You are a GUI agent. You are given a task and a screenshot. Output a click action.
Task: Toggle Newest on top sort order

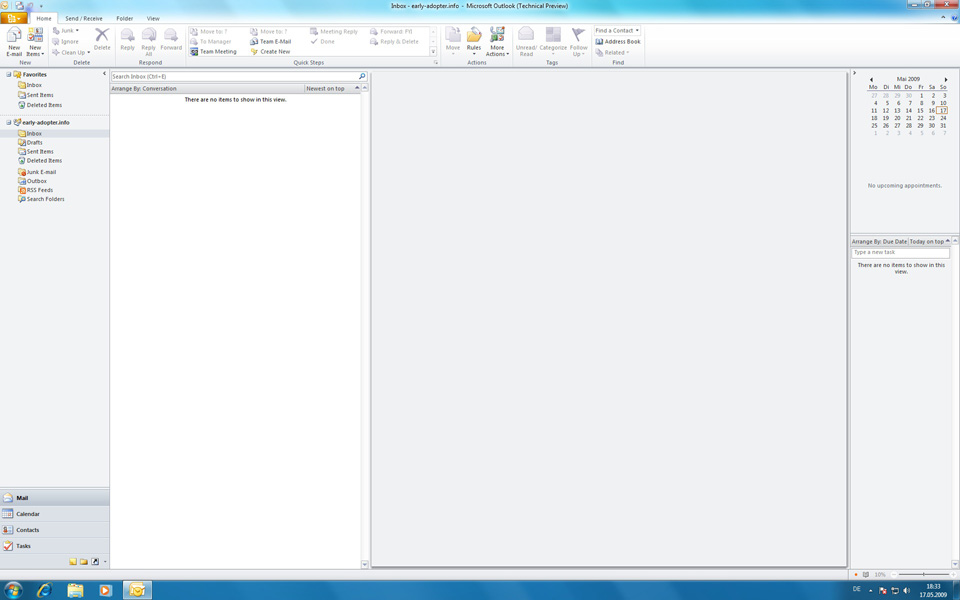click(332, 89)
